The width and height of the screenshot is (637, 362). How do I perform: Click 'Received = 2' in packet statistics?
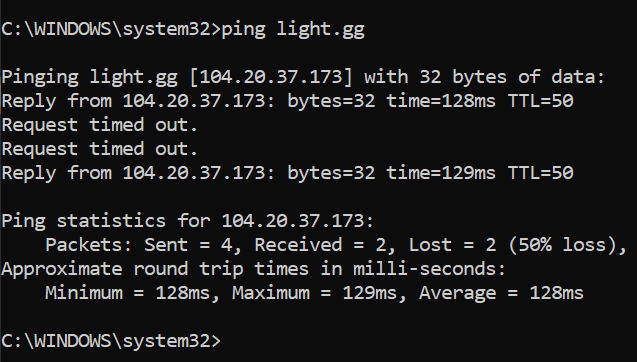click(325, 245)
